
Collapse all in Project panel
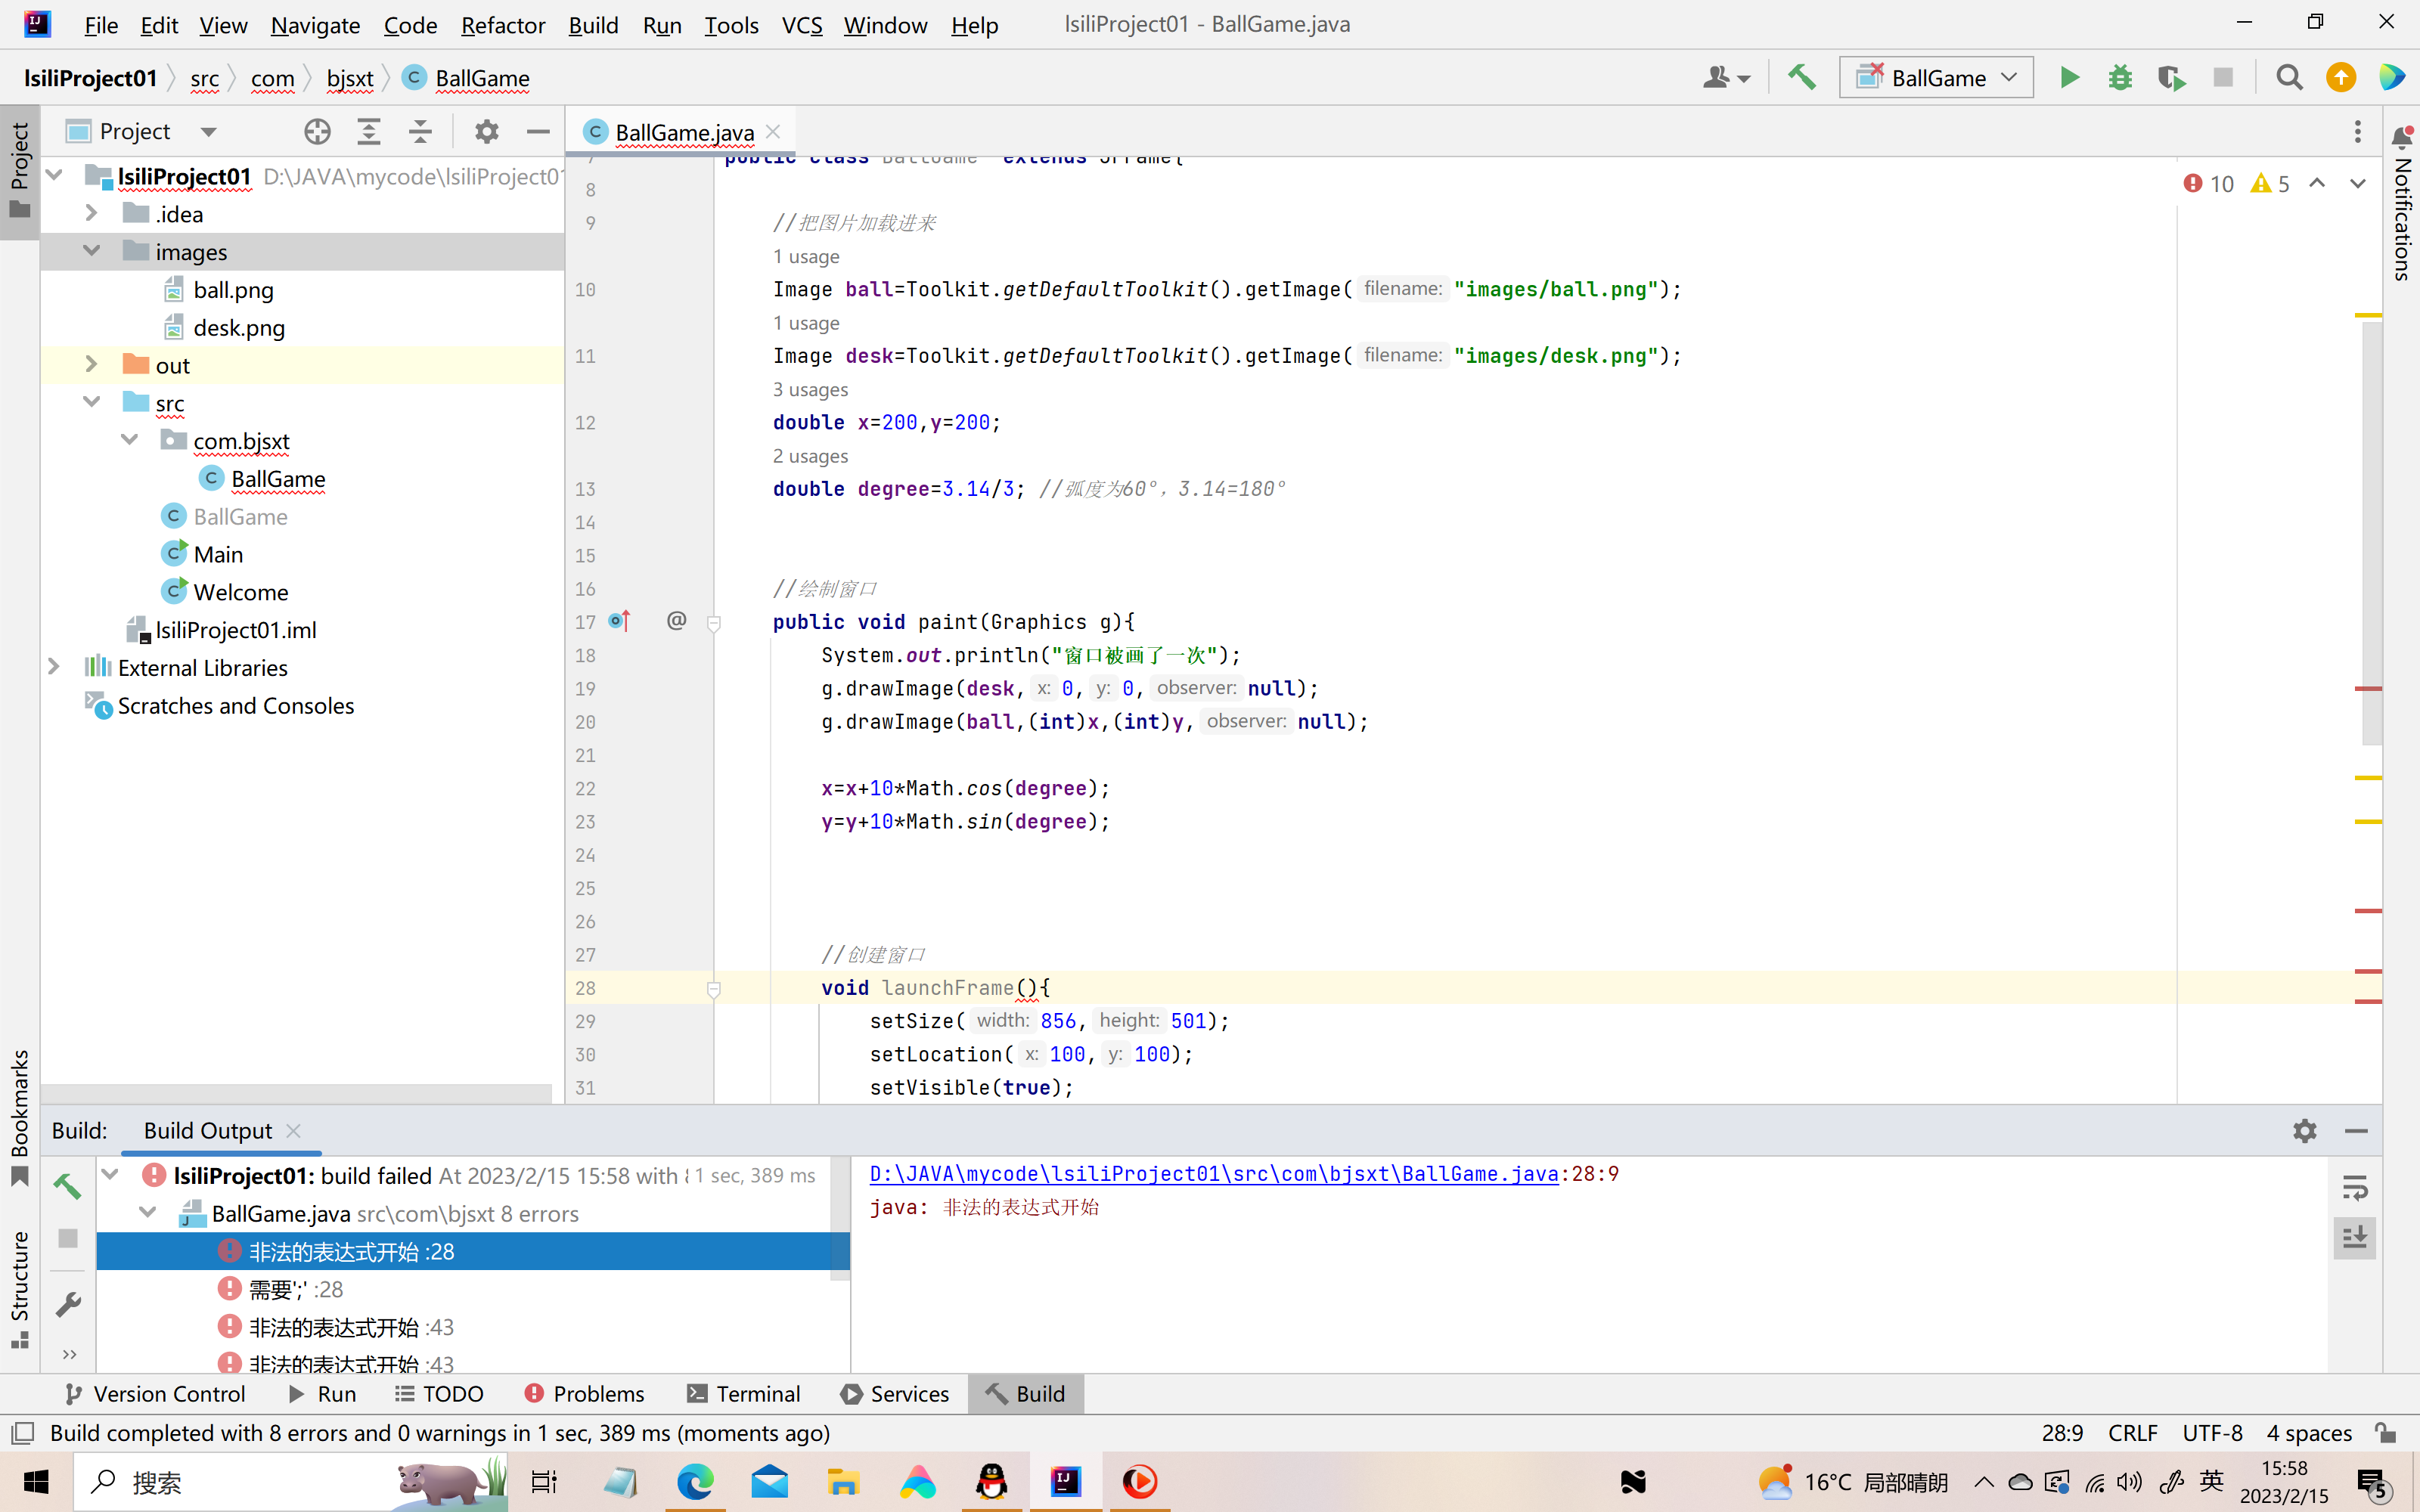pyautogui.click(x=421, y=132)
